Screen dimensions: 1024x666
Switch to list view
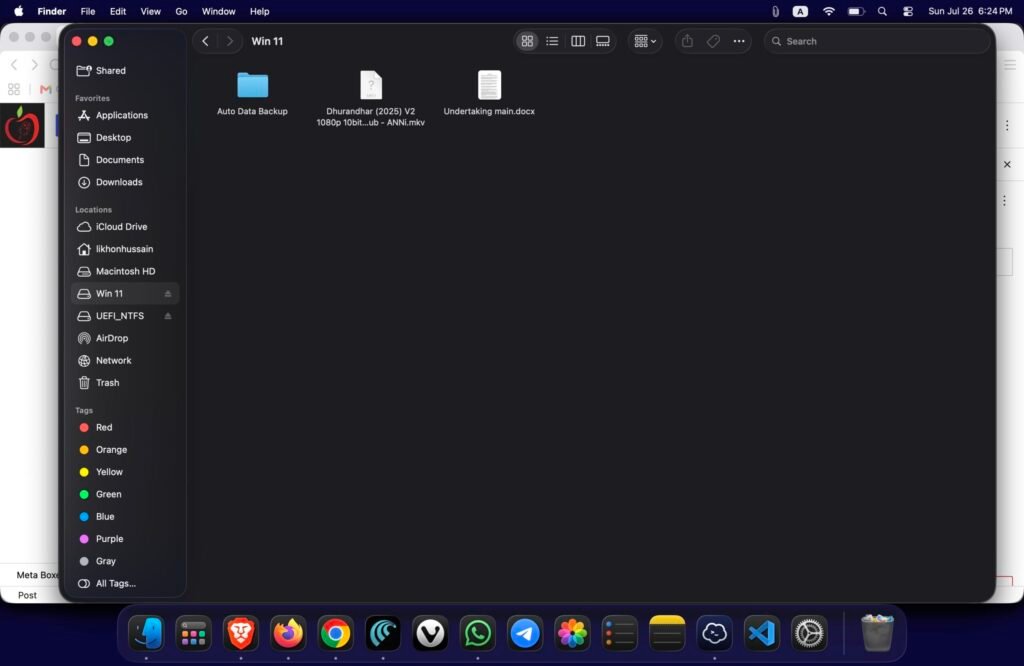point(552,41)
